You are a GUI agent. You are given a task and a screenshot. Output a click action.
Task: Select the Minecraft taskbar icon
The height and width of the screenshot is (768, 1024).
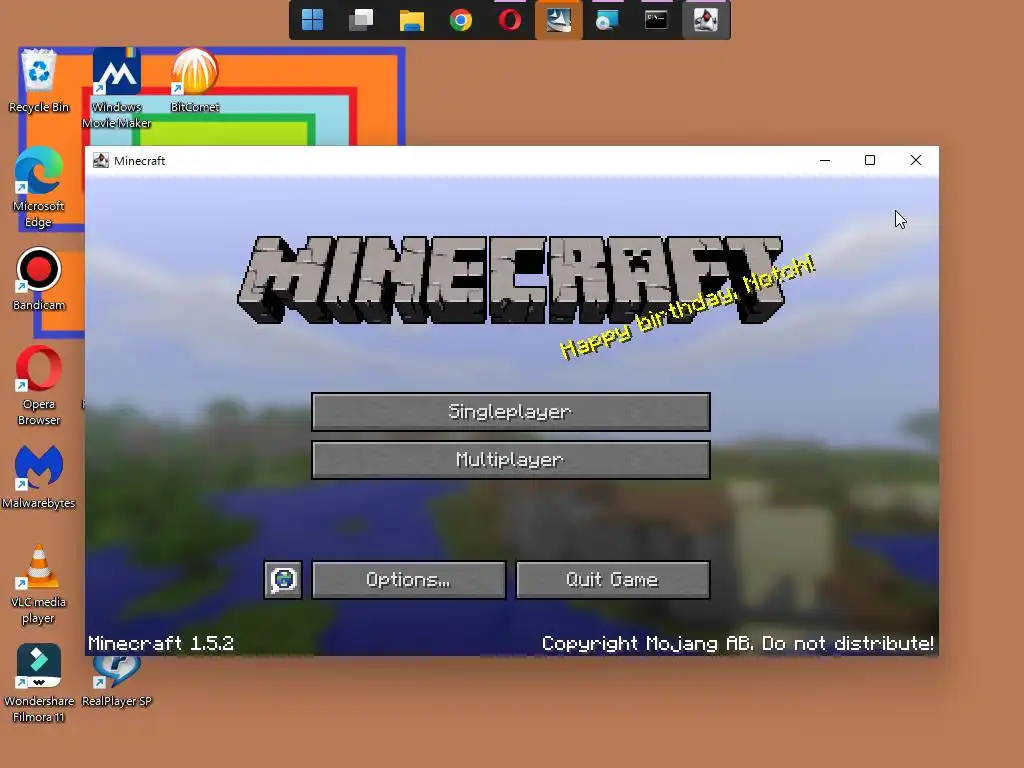706,20
